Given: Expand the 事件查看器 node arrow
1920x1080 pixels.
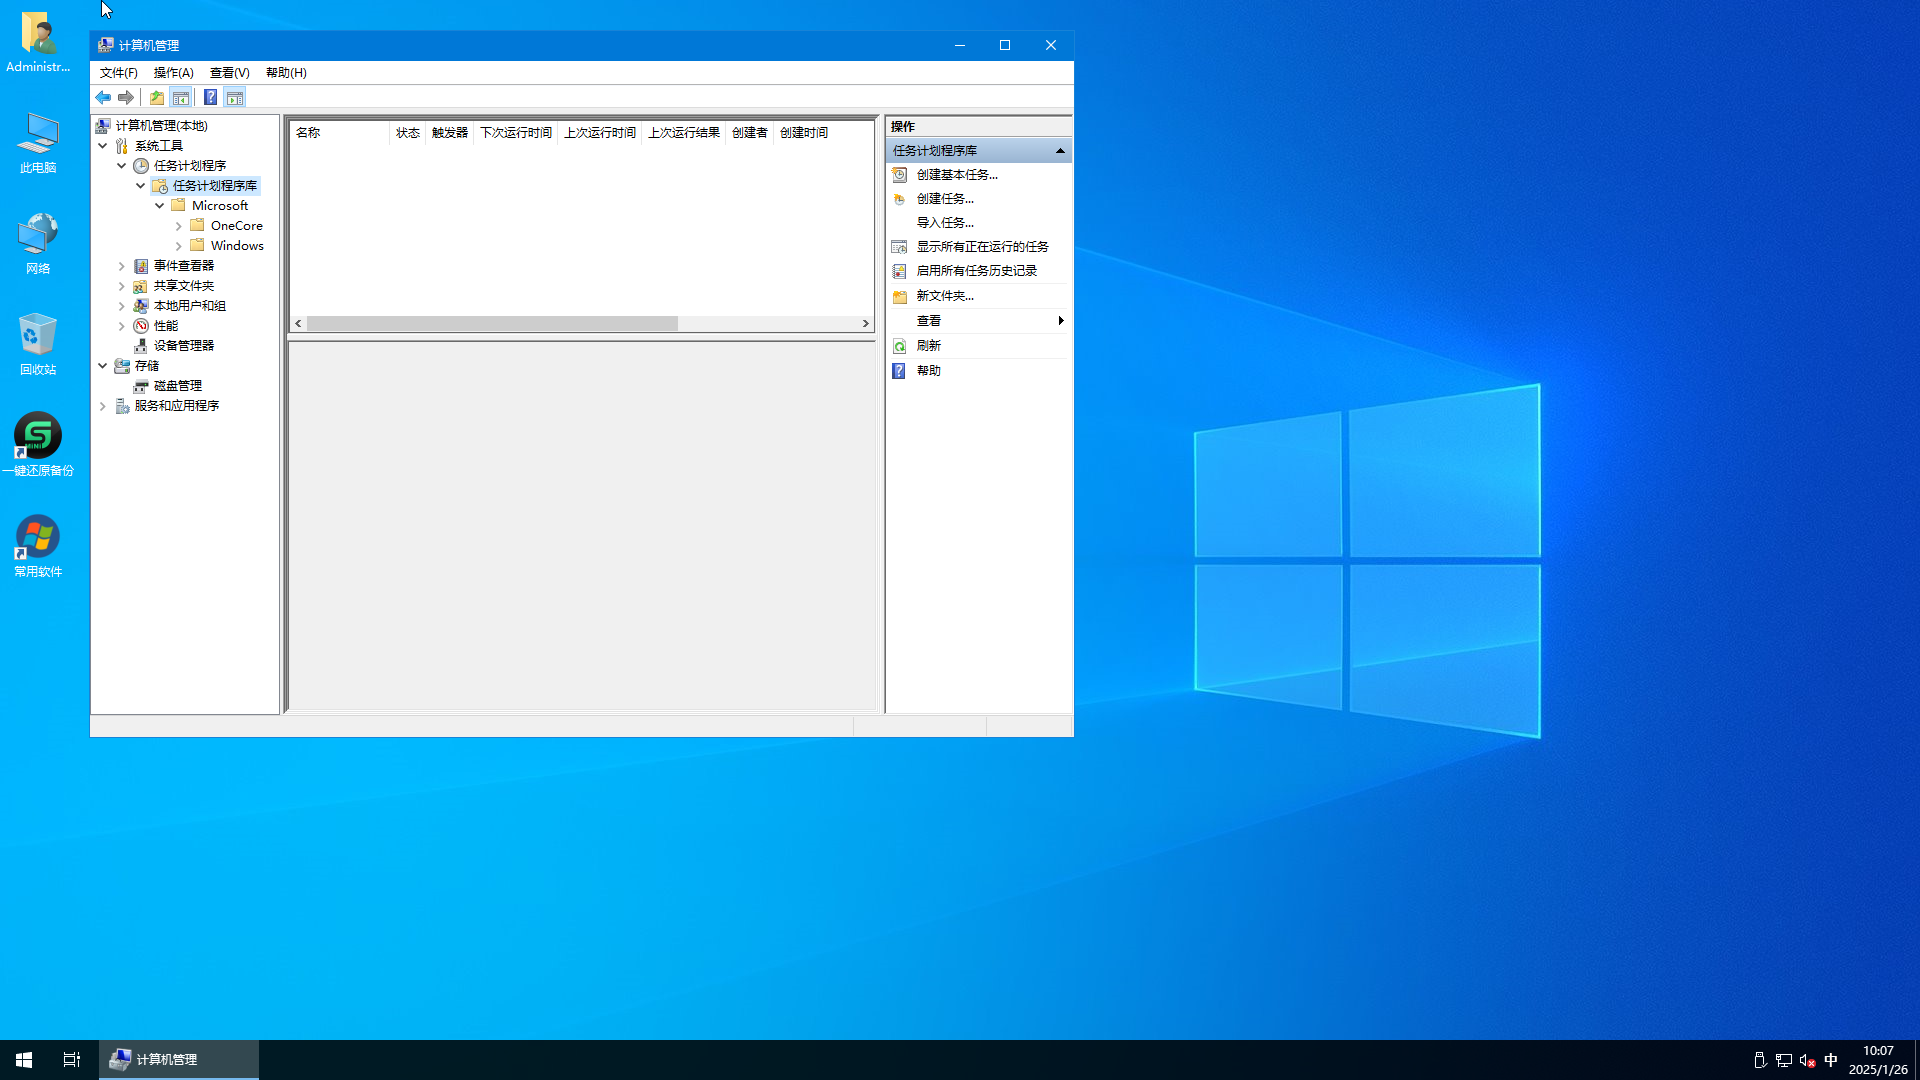Looking at the screenshot, I should [122, 266].
